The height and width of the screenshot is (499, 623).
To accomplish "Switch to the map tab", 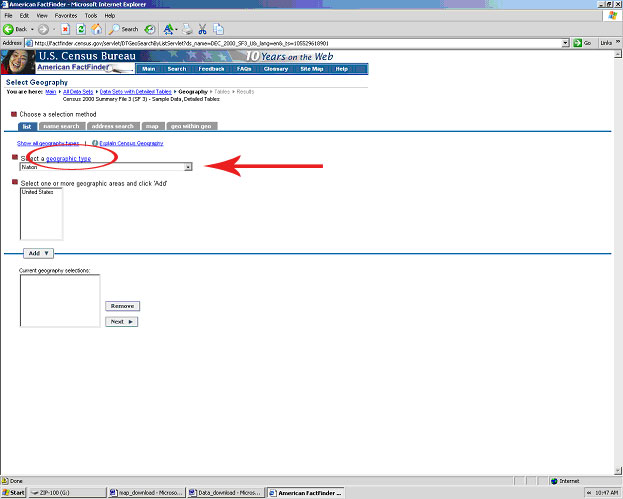I will pyautogui.click(x=152, y=126).
